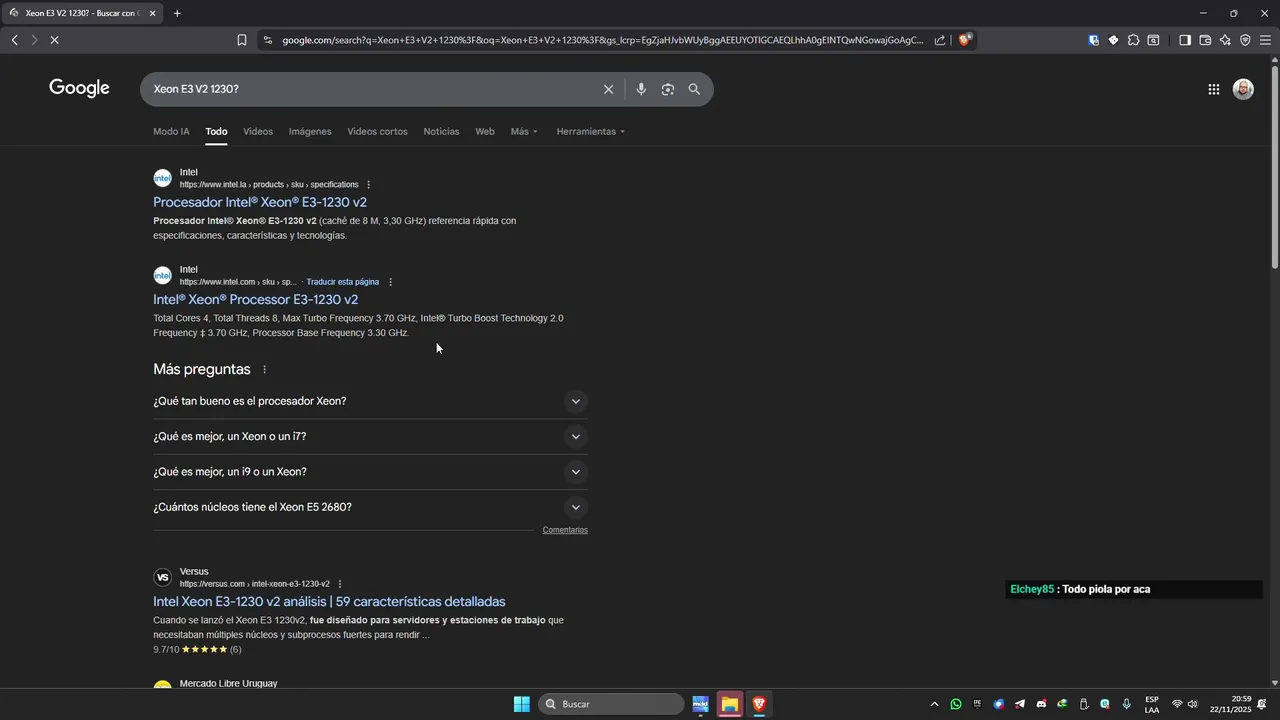Bookmark this page with the bookmark icon
Viewport: 1280px width, 720px height.
pyautogui.click(x=241, y=40)
